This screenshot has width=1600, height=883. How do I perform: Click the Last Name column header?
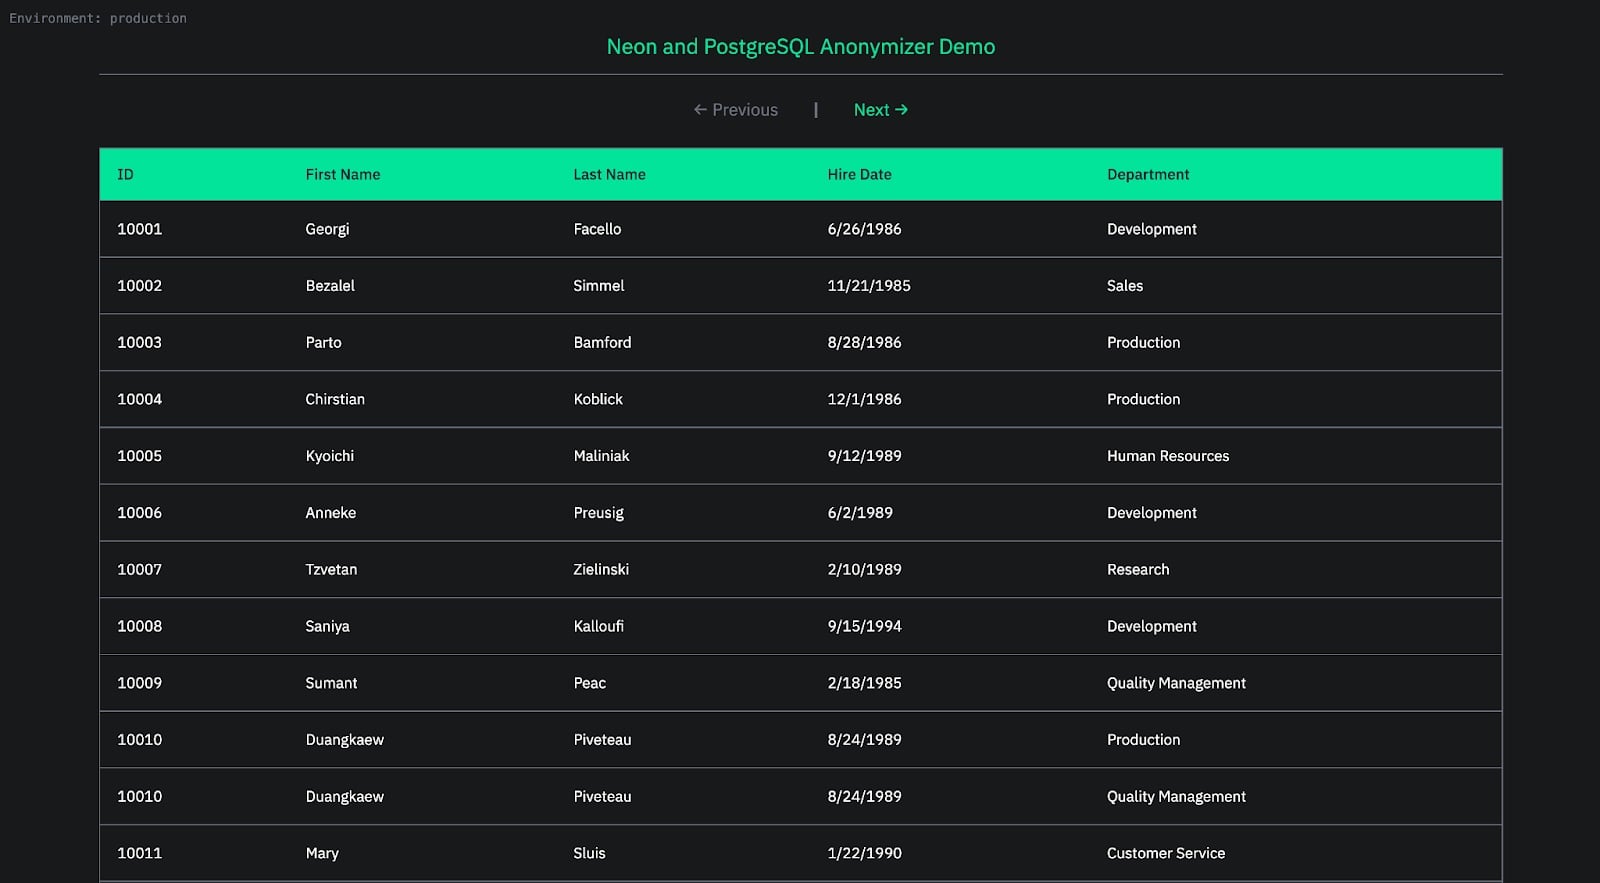609,174
